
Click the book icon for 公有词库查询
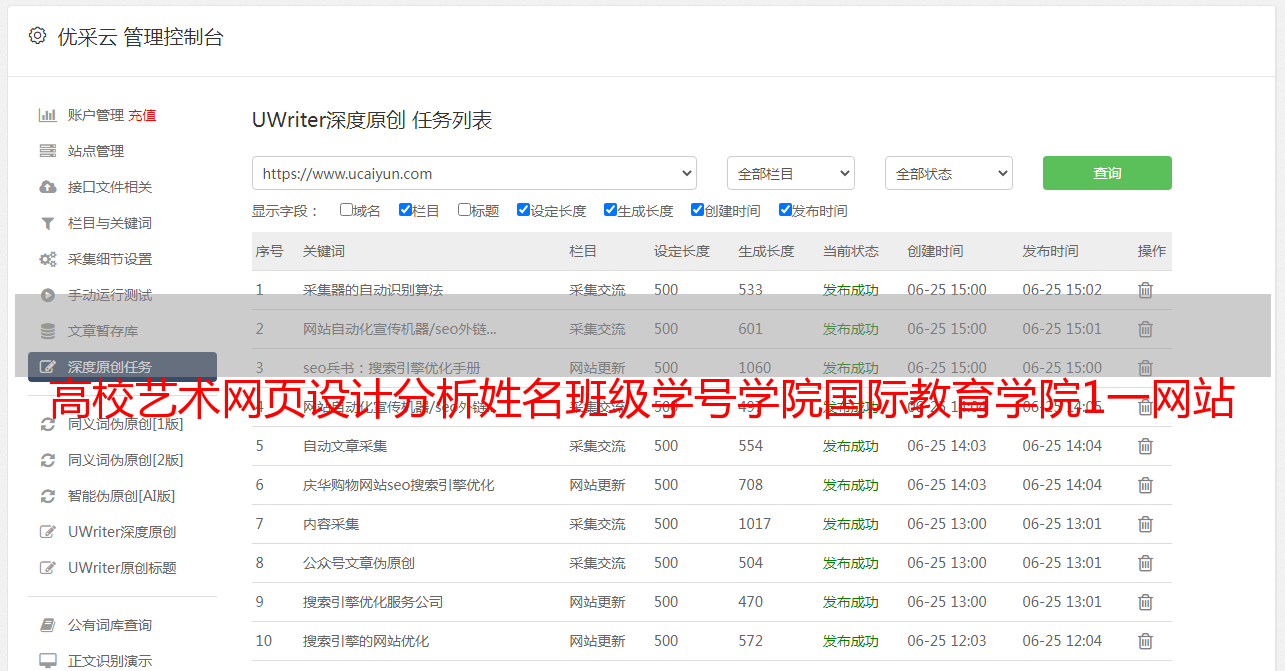tap(47, 625)
